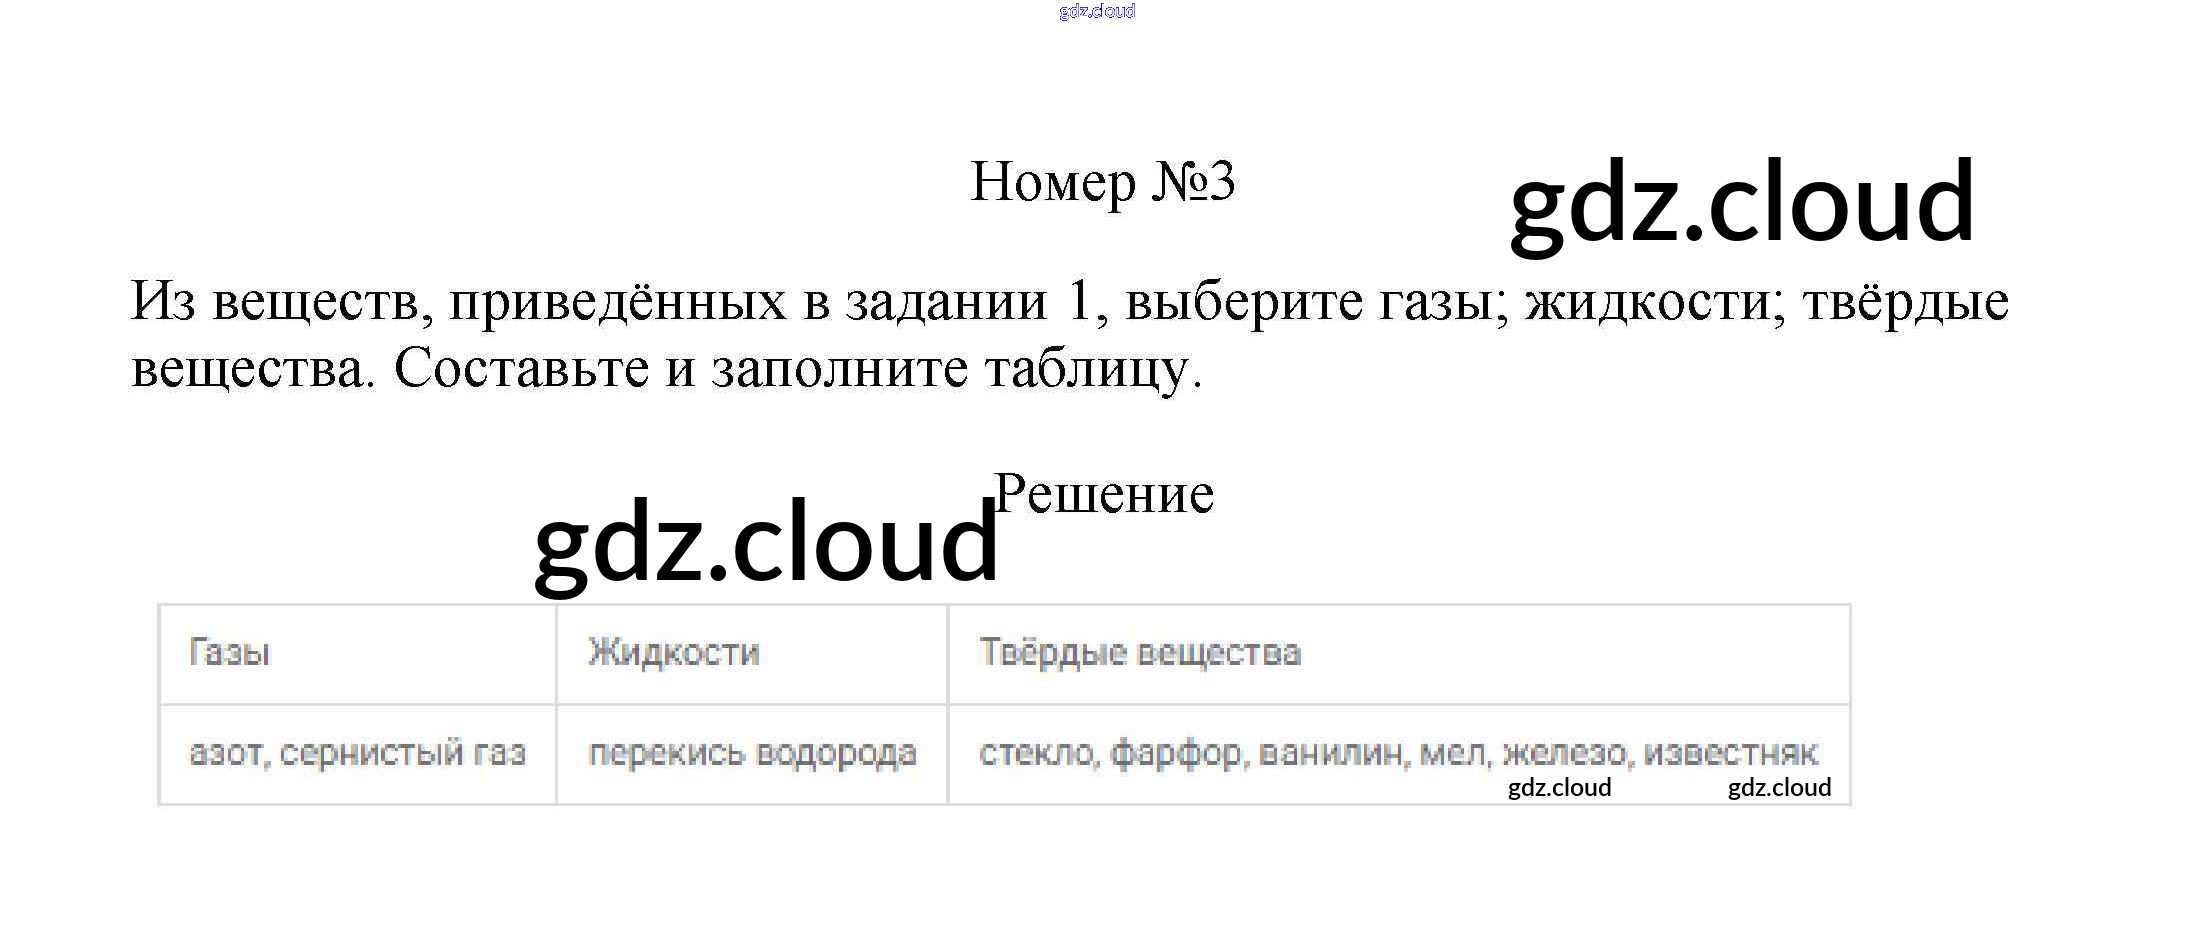
Task: Click the small gdz.cloud watermark under 'железо'
Action: [1559, 788]
